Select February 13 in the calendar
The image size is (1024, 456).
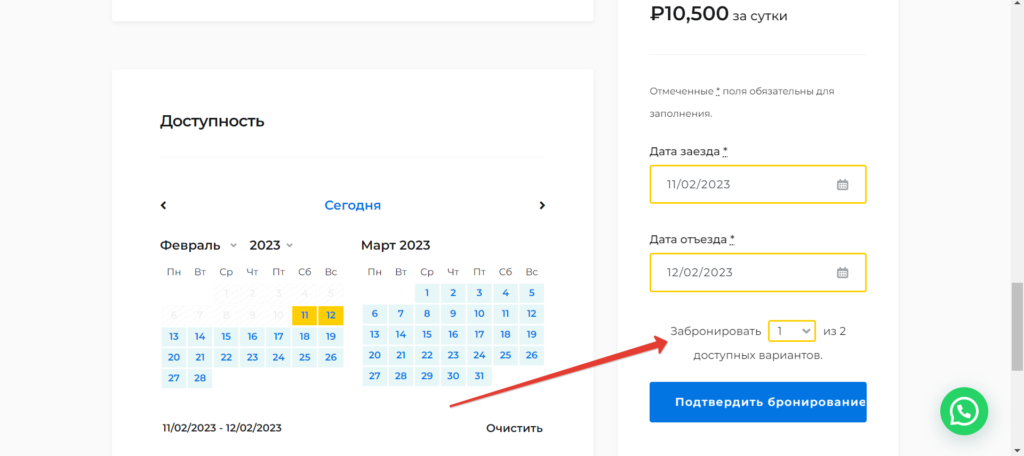click(x=174, y=336)
